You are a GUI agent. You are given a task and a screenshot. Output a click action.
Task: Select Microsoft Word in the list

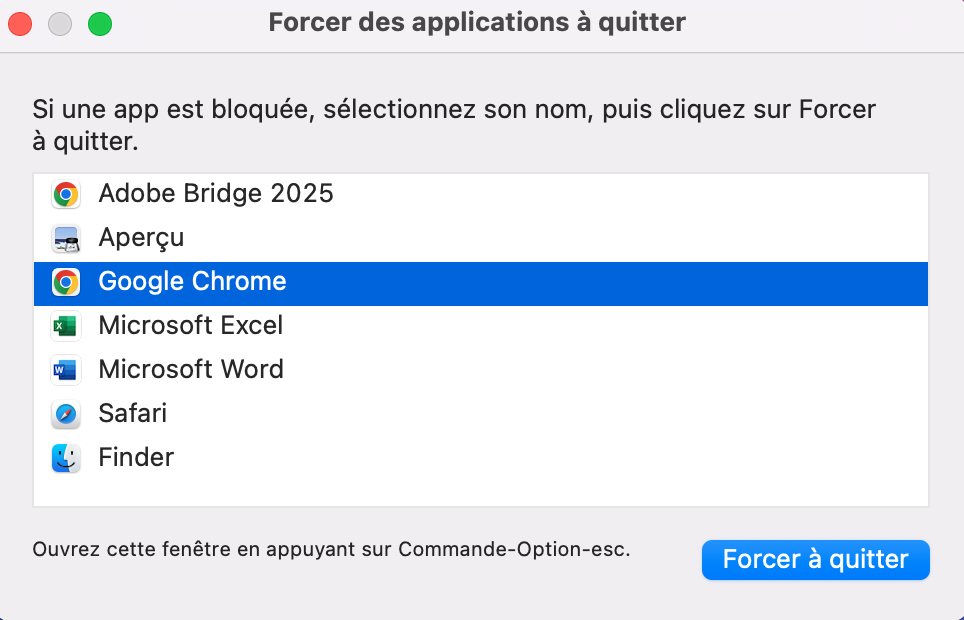[191, 370]
